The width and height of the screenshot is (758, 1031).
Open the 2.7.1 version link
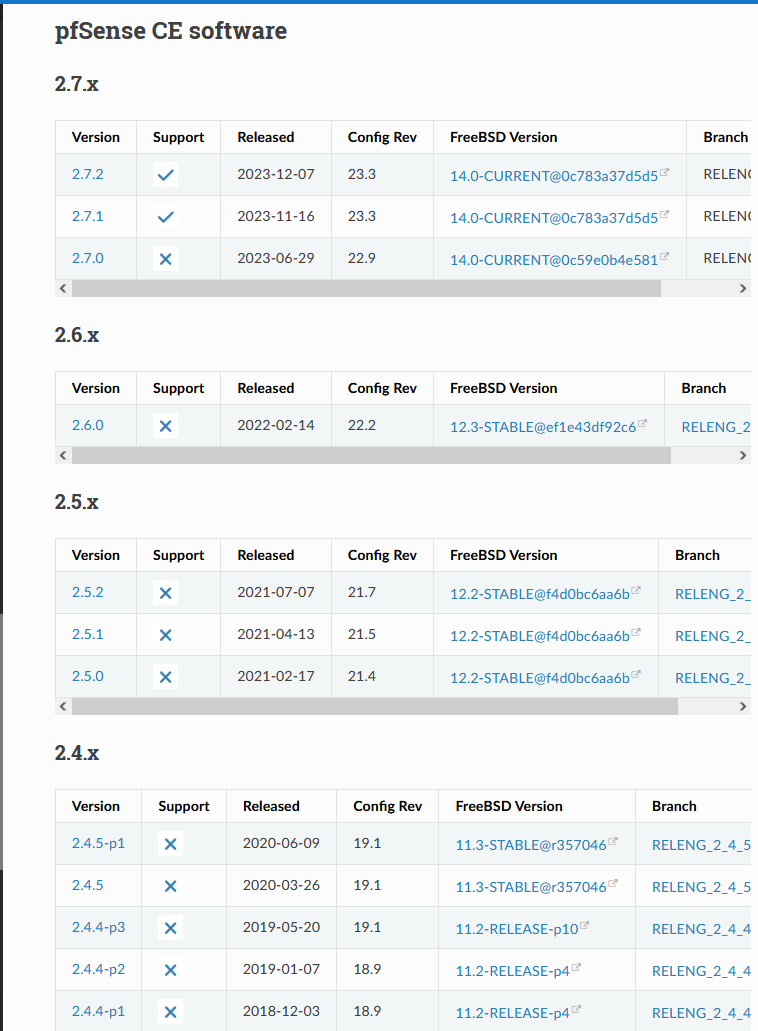pos(87,216)
